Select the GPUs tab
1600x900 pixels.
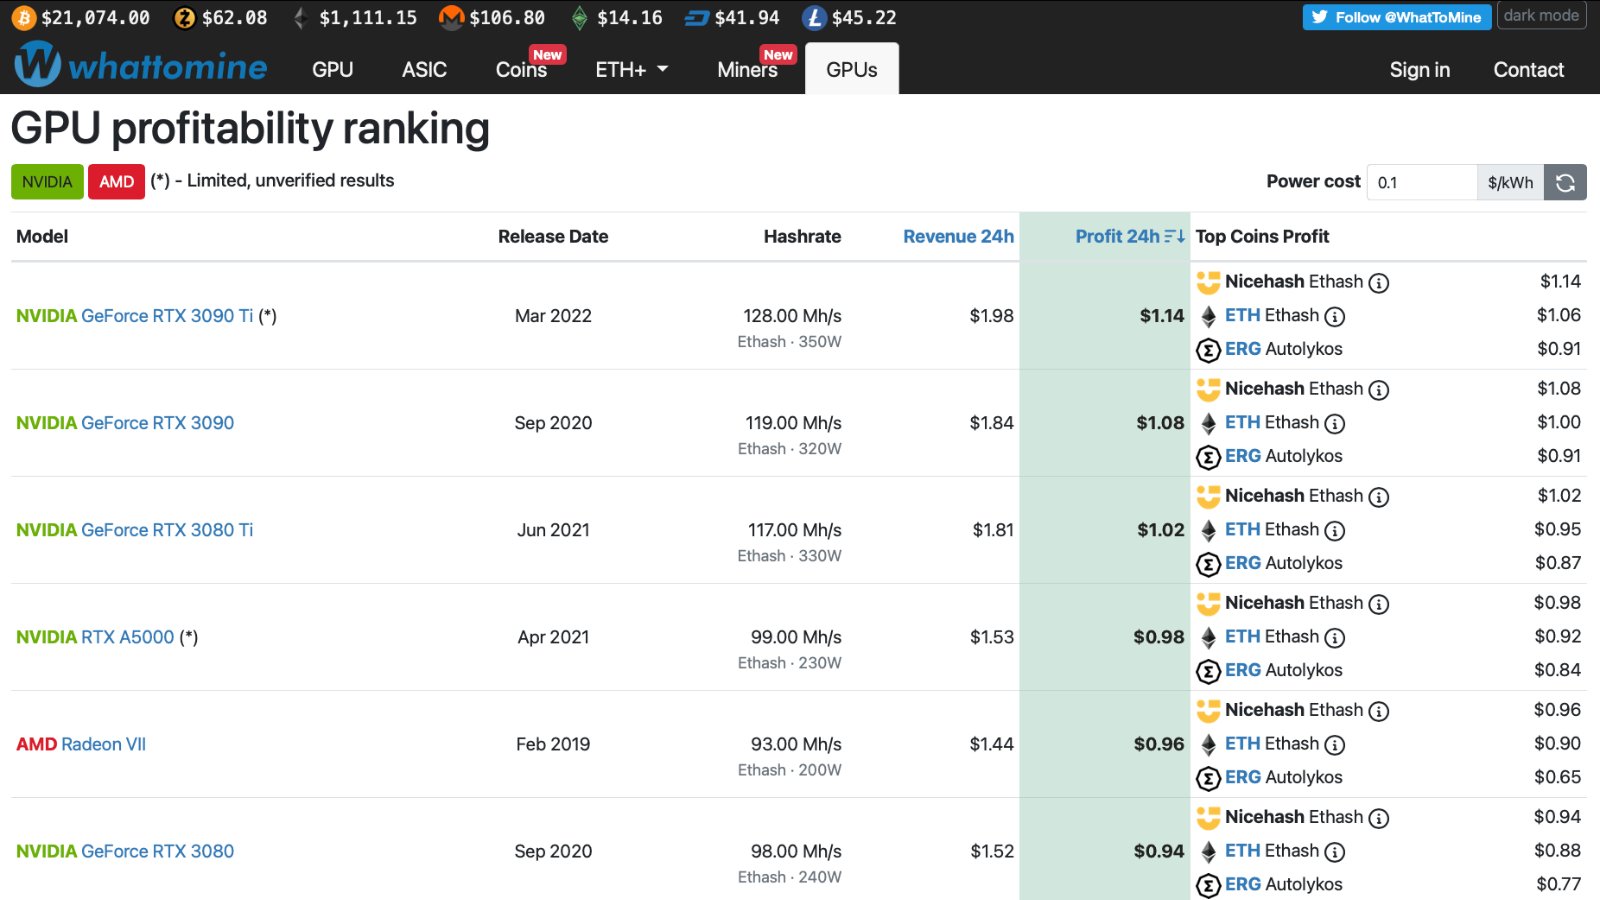[852, 69]
